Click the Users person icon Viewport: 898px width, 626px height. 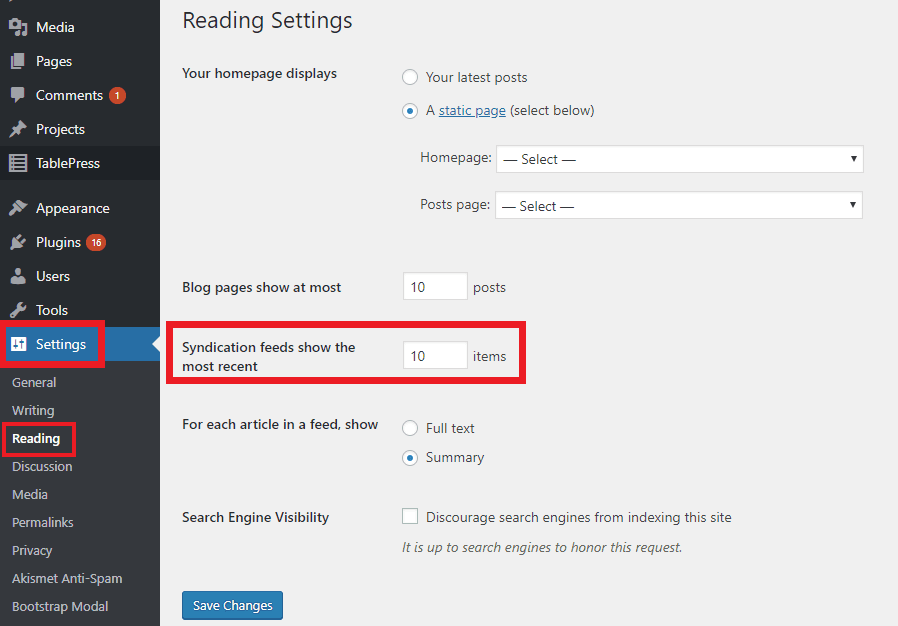[x=18, y=276]
